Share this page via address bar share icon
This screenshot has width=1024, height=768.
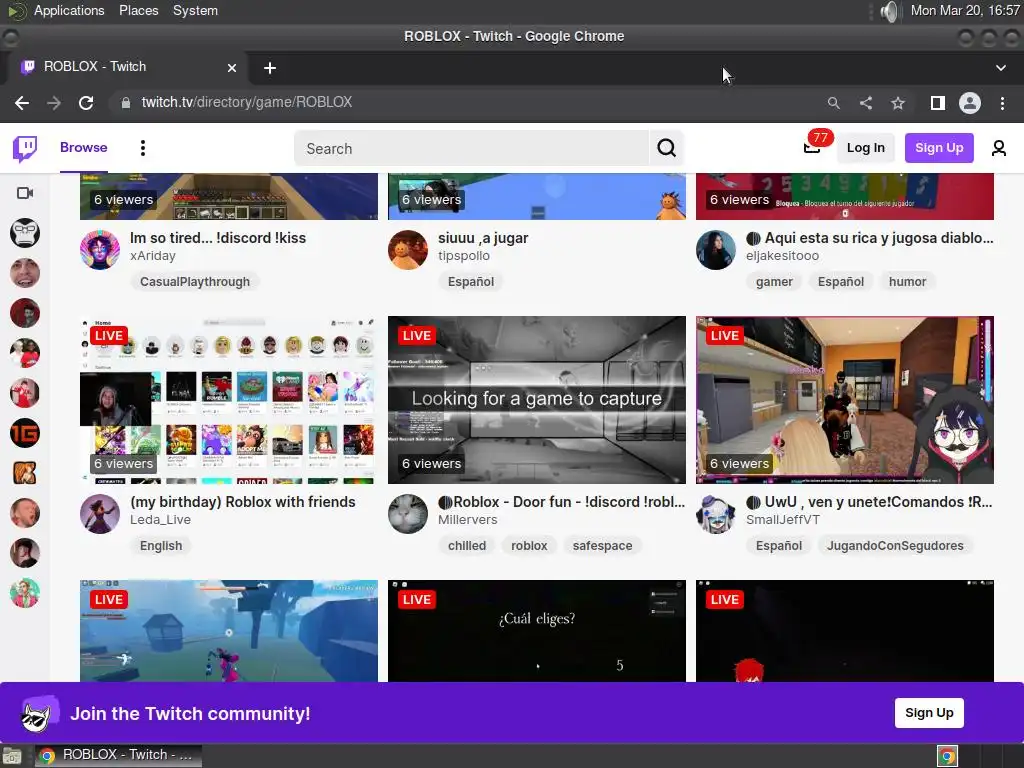pyautogui.click(x=866, y=103)
